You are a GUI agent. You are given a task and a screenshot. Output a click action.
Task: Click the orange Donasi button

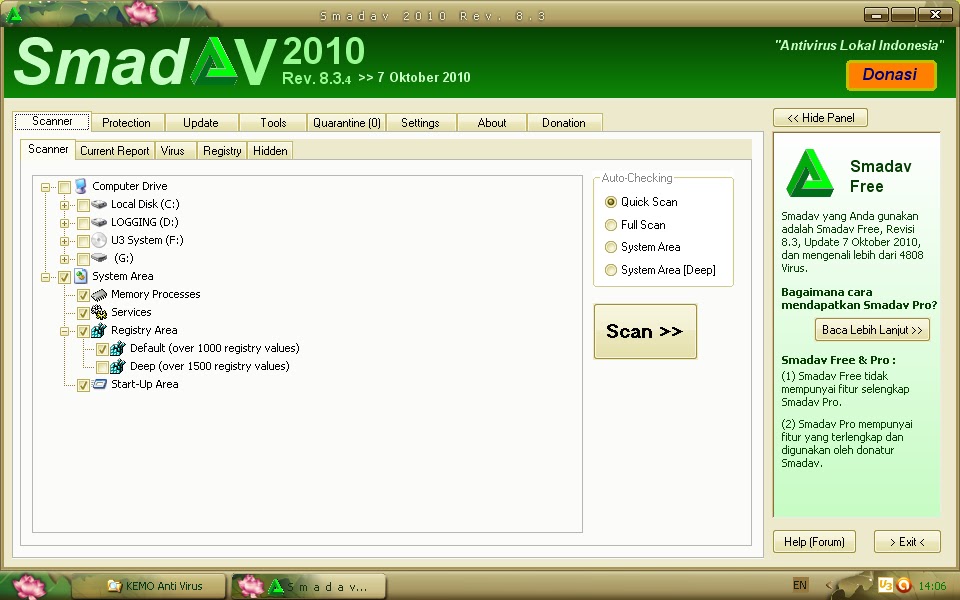[891, 75]
